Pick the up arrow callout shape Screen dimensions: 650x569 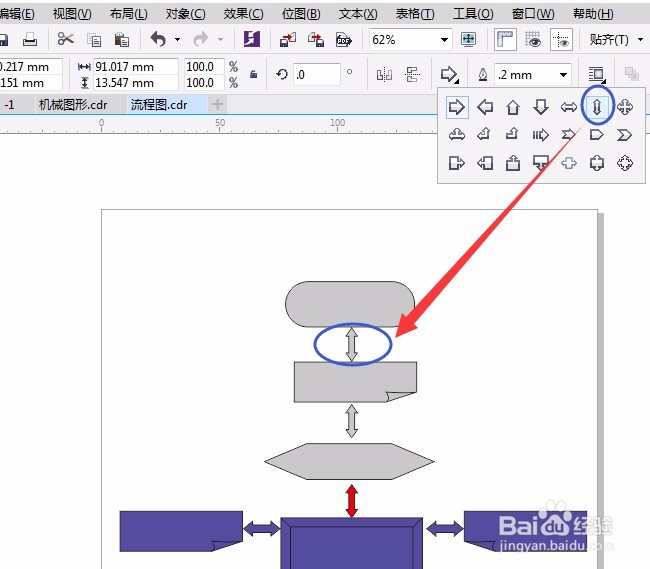(x=513, y=163)
